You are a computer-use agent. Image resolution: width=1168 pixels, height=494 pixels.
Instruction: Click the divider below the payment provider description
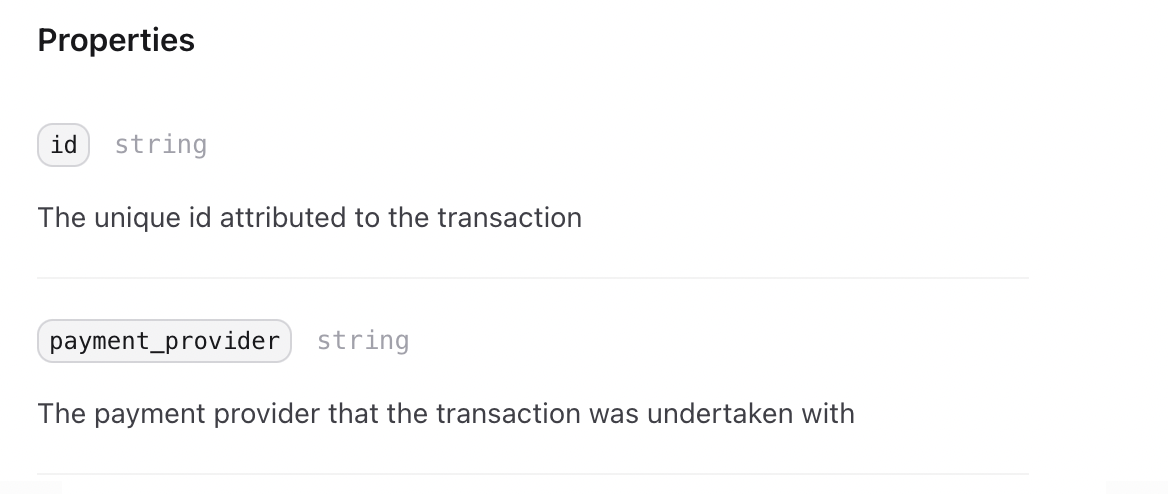click(533, 474)
